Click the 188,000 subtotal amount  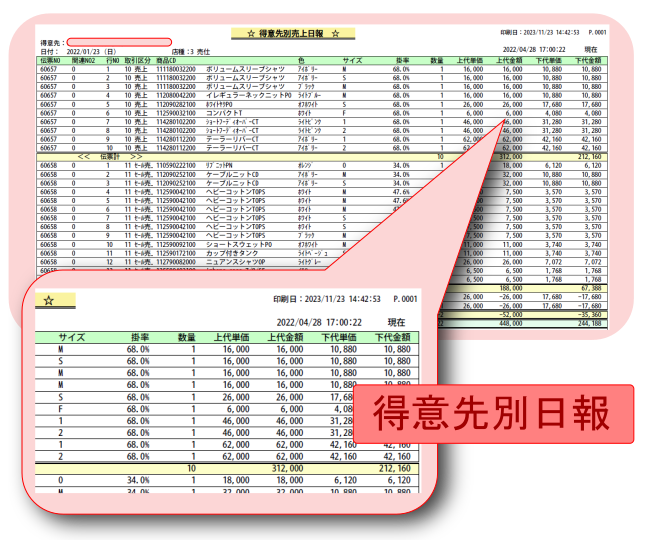511,288
